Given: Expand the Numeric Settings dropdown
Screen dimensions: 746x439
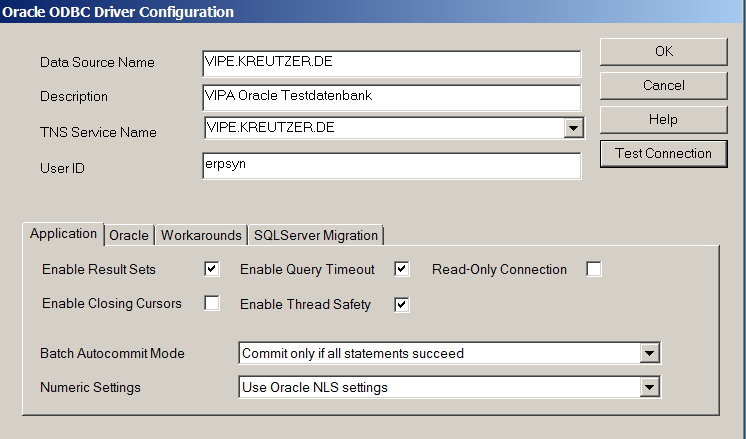Looking at the screenshot, I should [x=649, y=387].
